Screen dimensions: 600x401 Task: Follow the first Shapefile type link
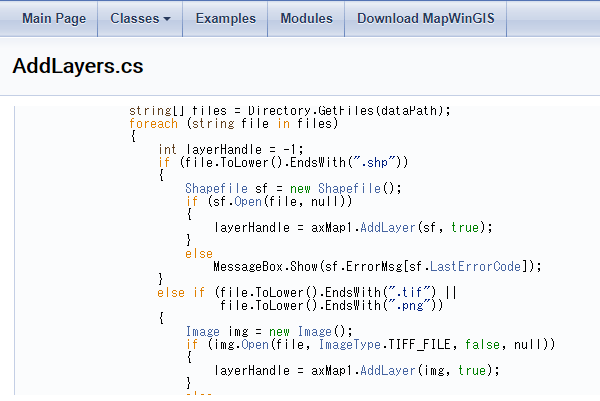pyautogui.click(x=216, y=189)
